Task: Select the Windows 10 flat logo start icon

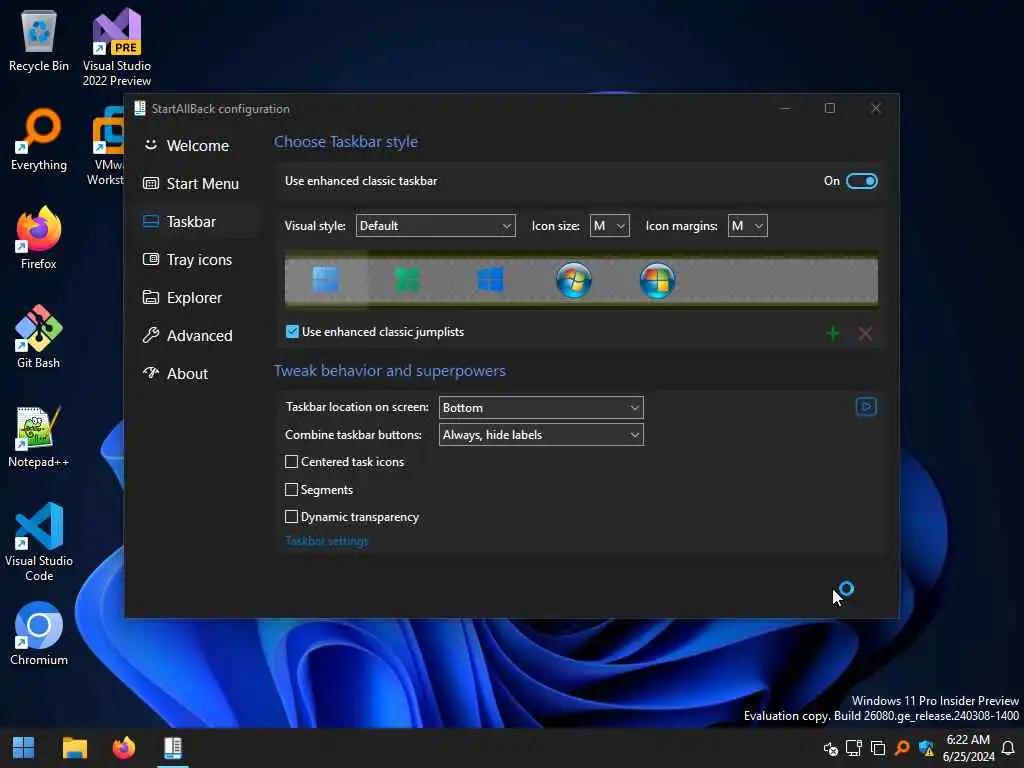Action: coord(490,280)
